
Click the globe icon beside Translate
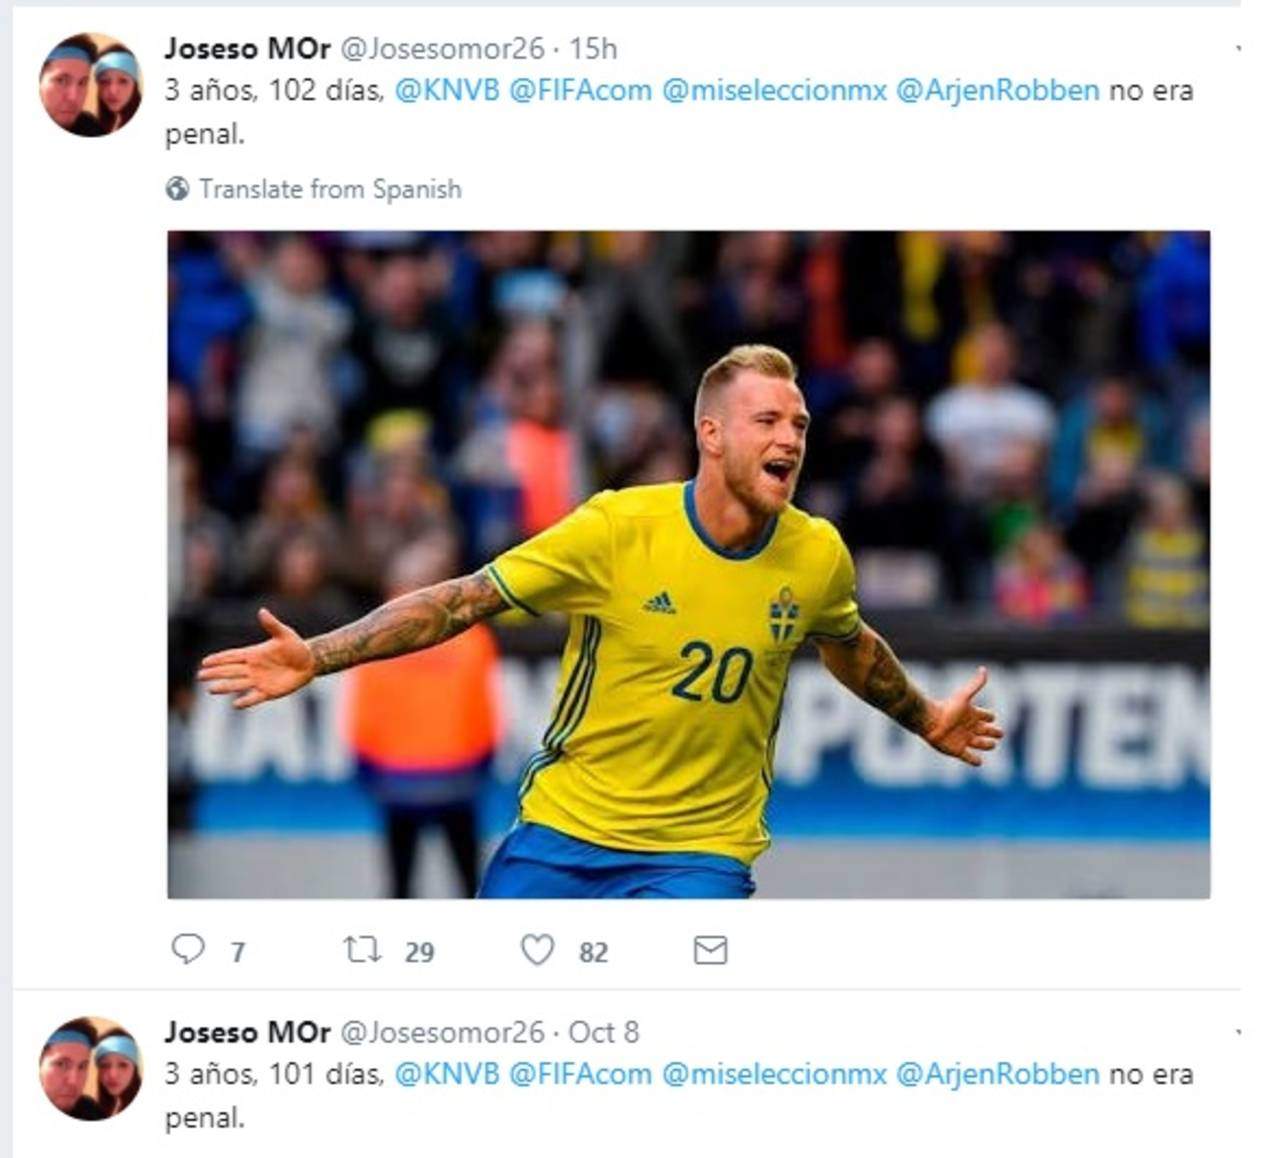click(x=178, y=188)
